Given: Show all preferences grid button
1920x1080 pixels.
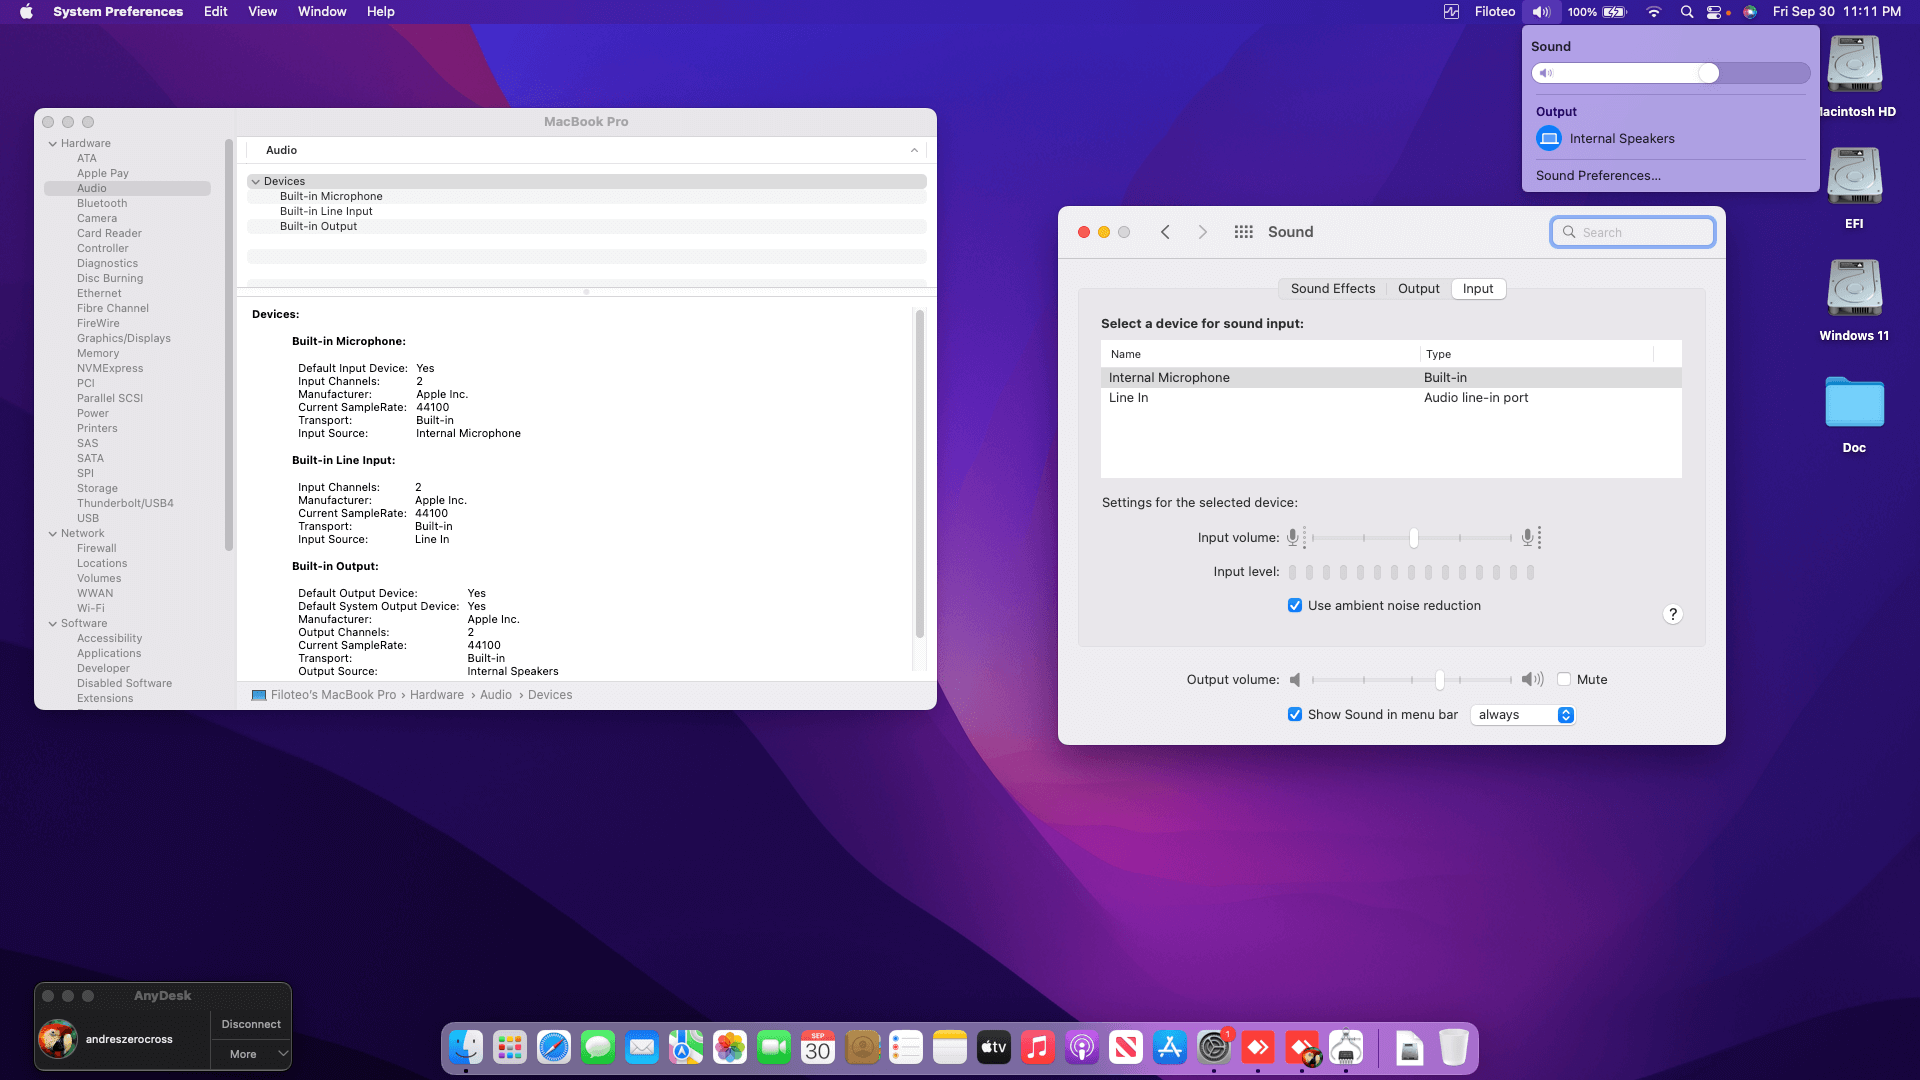Looking at the screenshot, I should point(1243,232).
